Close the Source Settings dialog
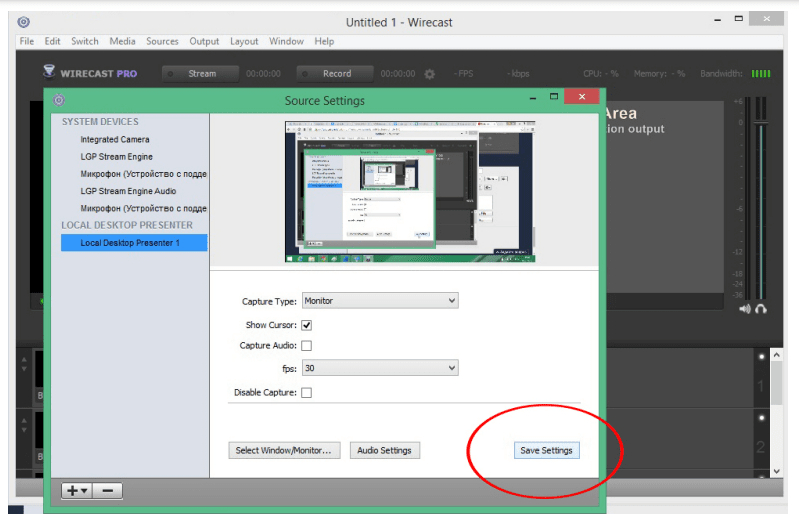Screen dimensions: 799x523 coord(582,96)
